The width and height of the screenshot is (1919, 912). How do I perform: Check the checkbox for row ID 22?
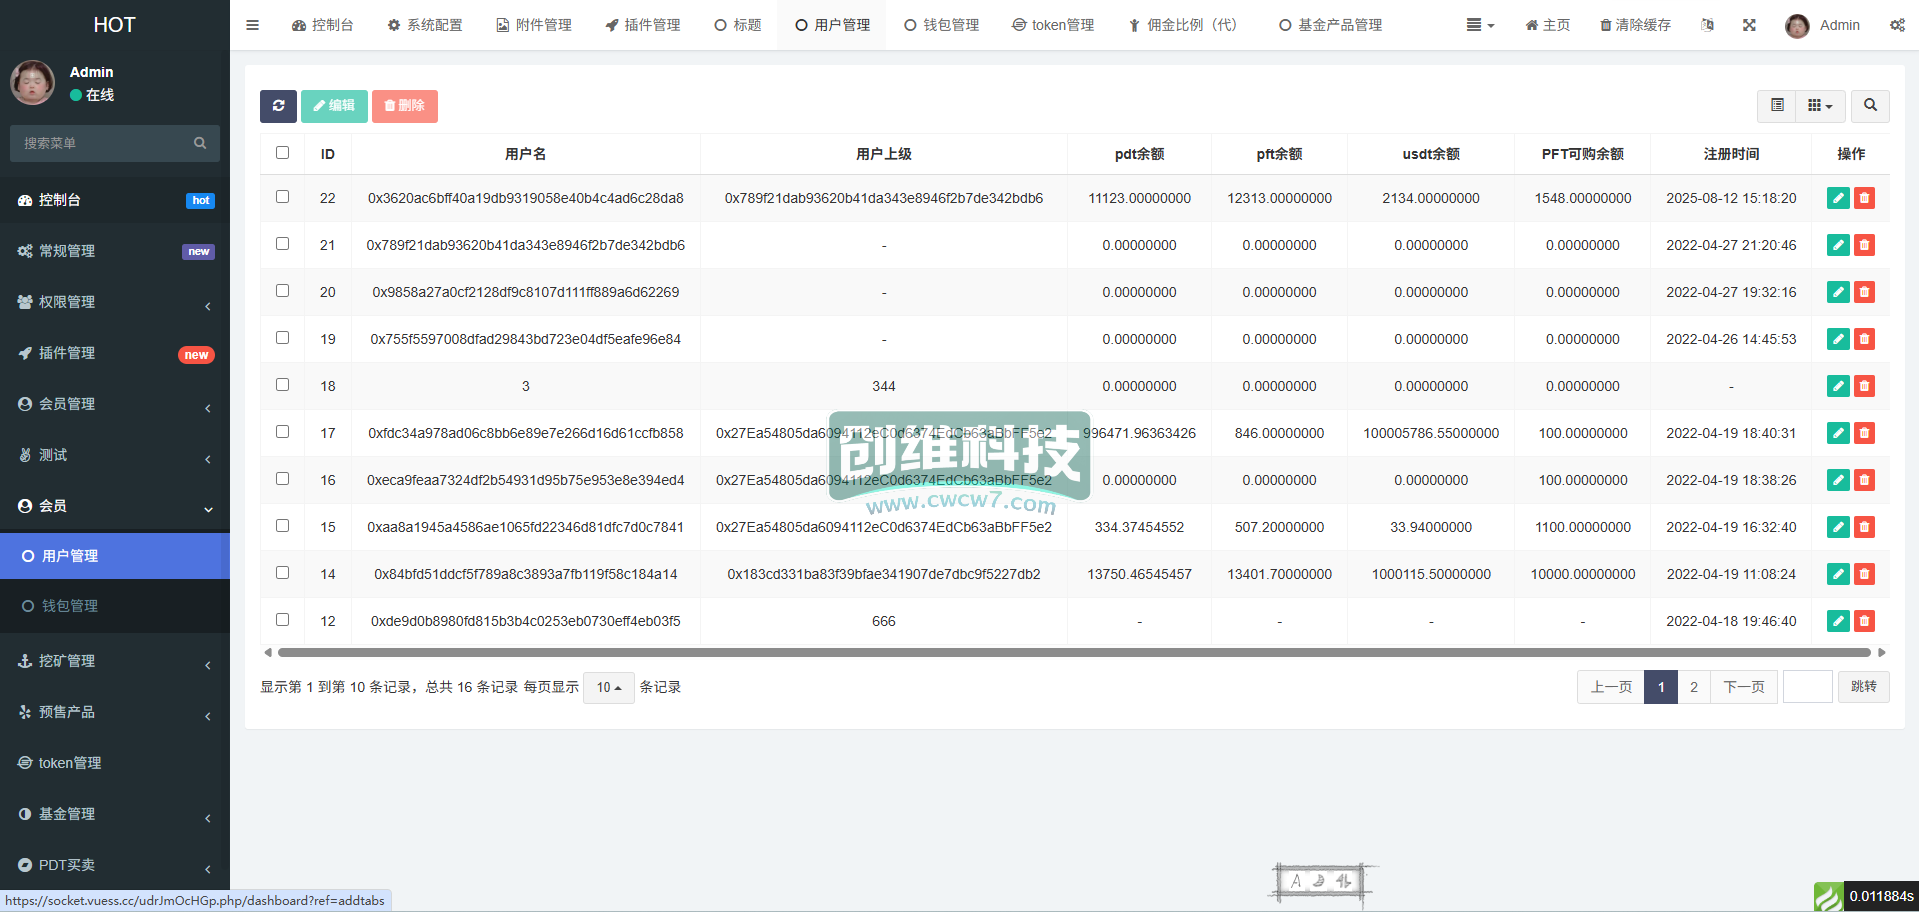click(282, 197)
